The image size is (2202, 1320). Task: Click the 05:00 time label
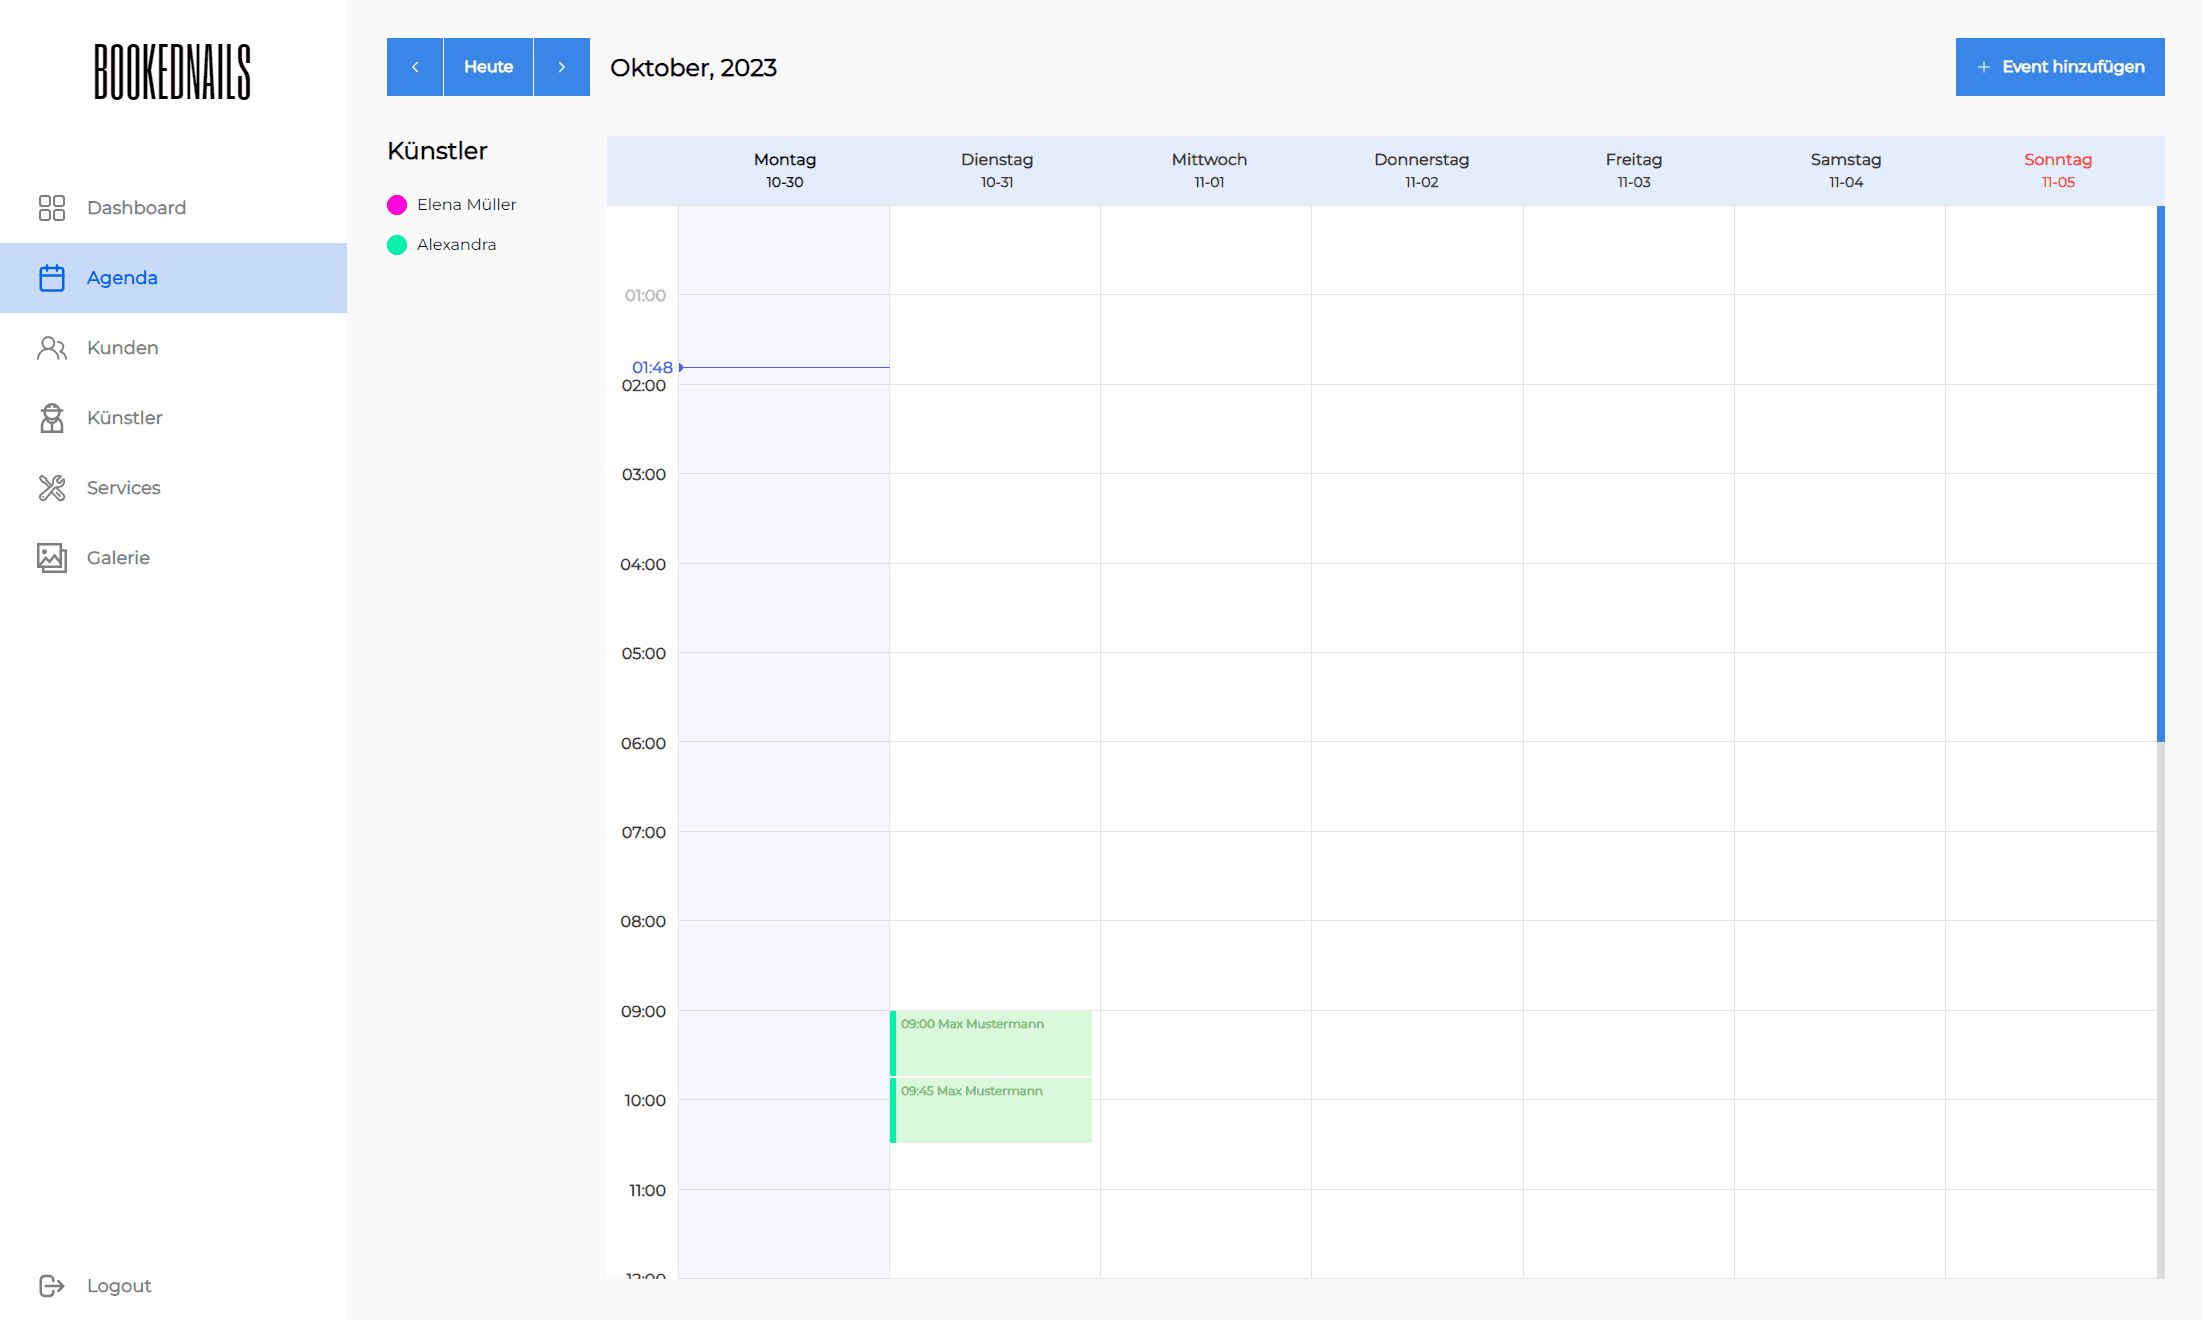pos(643,653)
